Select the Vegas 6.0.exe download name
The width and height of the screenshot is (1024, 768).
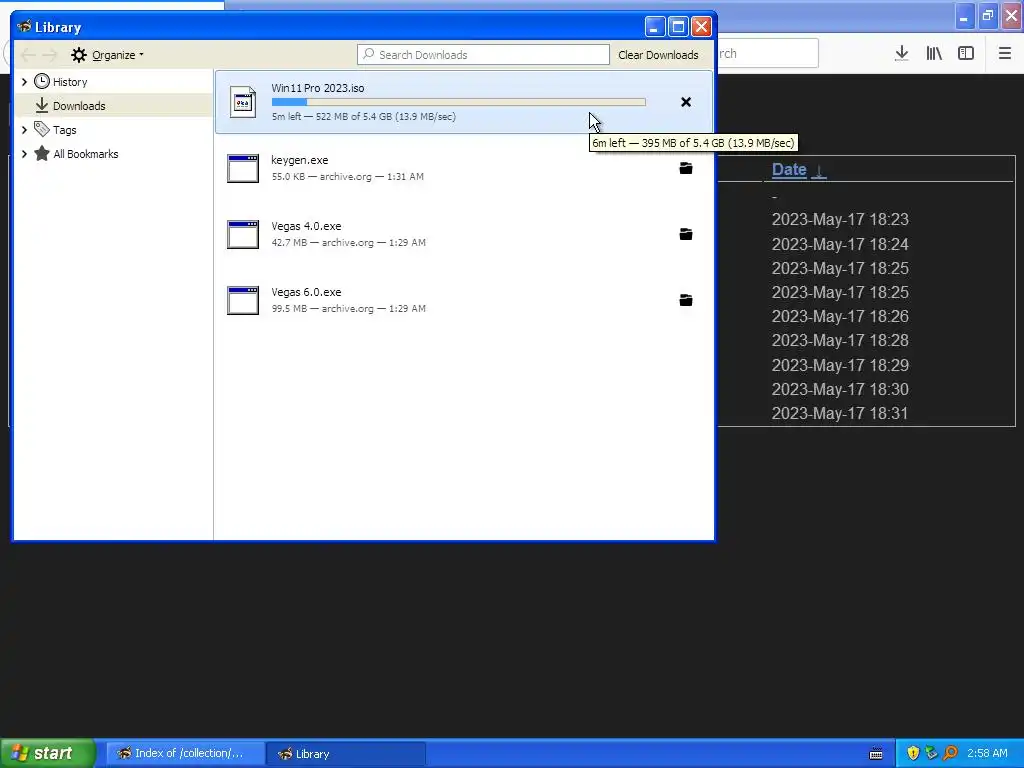coord(306,292)
